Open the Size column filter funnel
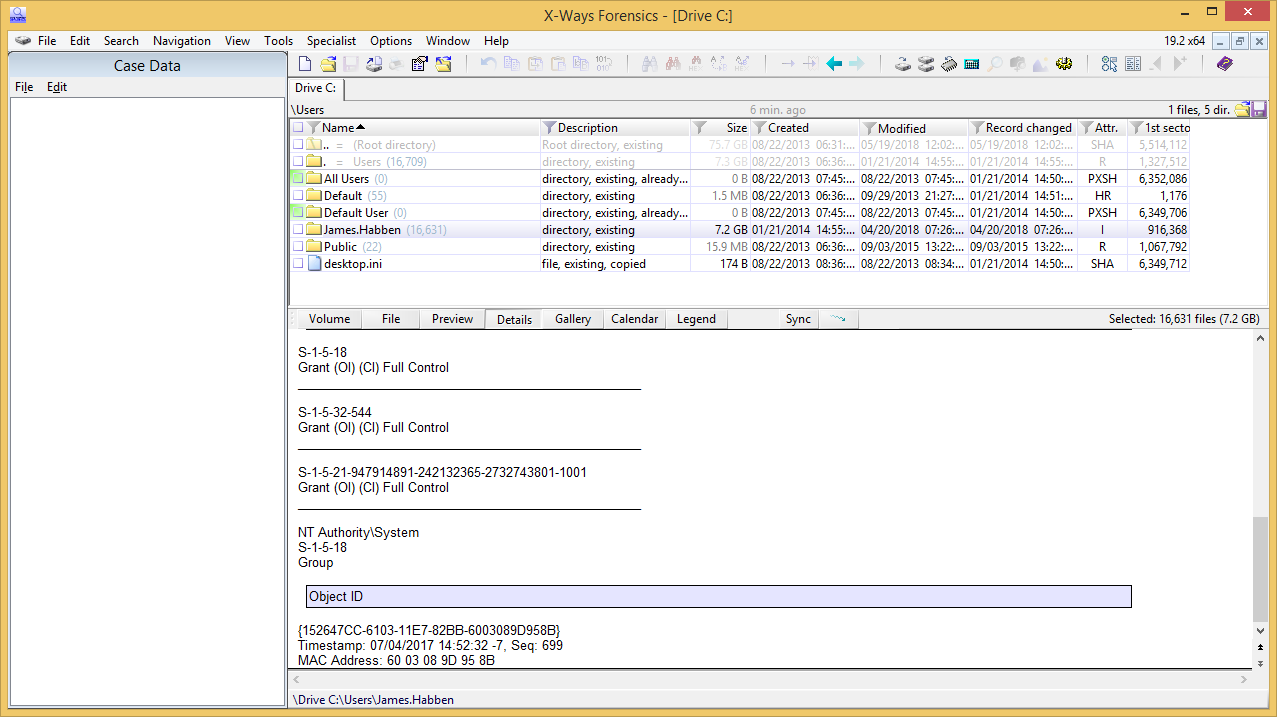1277x717 pixels. tap(700, 128)
